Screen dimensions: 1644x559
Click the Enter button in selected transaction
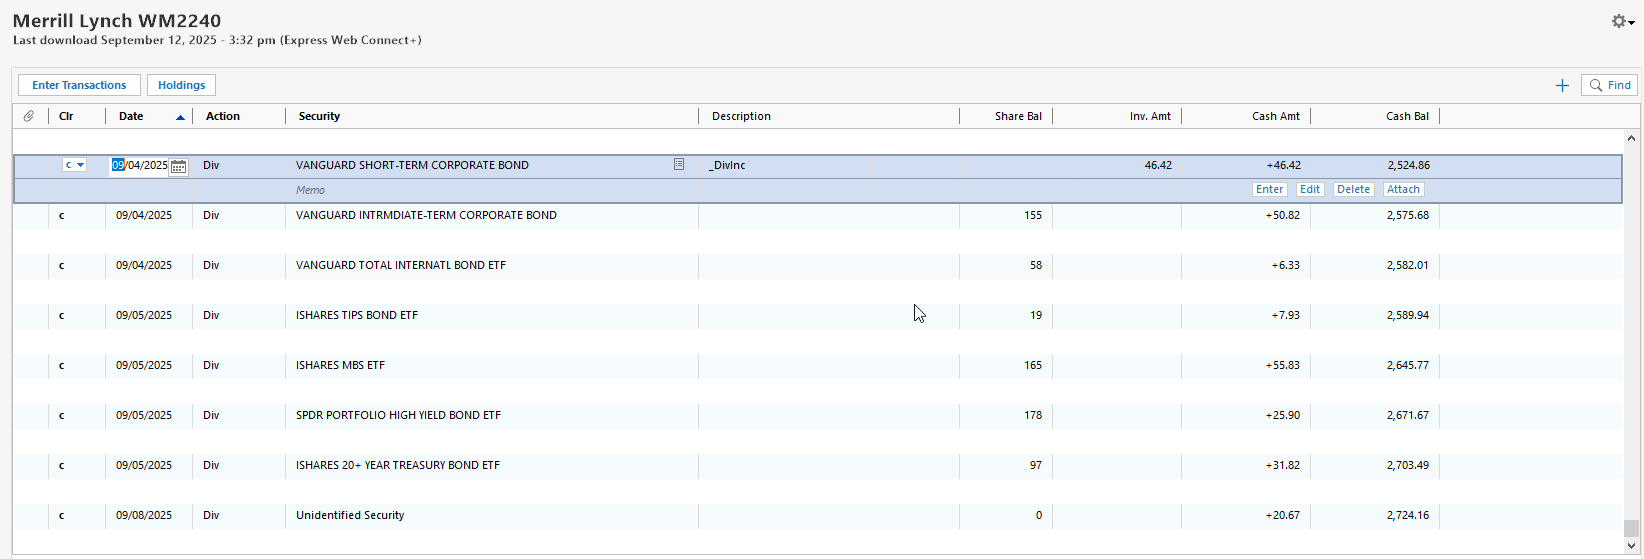tap(1269, 189)
